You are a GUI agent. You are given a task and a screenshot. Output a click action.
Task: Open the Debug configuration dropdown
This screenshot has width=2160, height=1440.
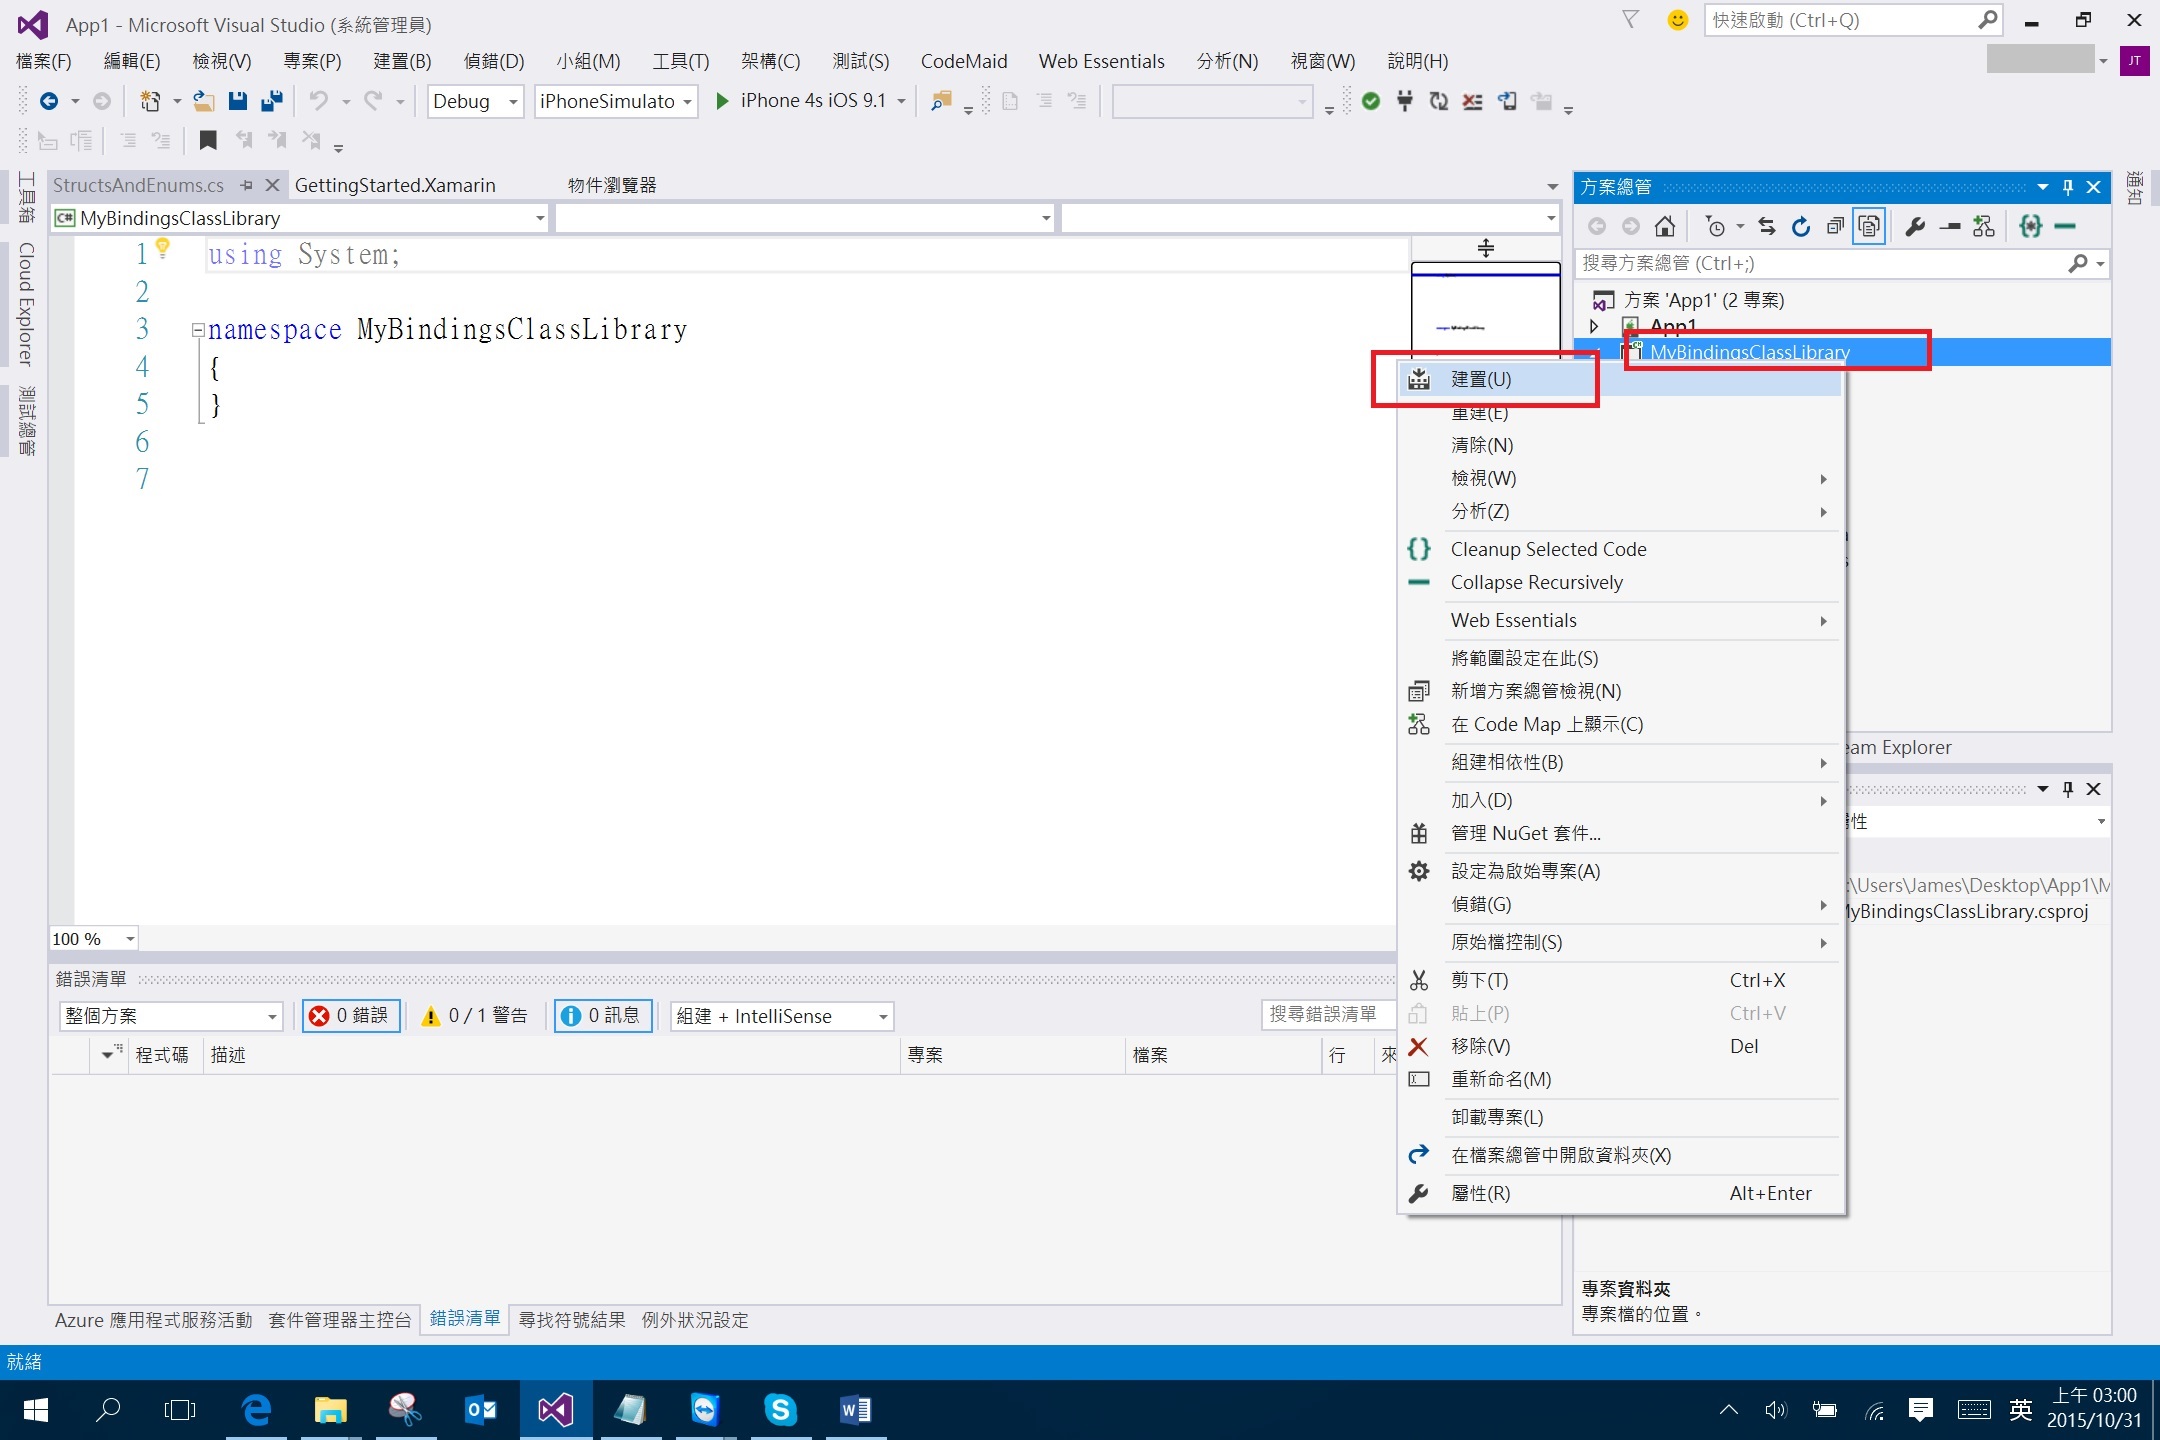[476, 102]
